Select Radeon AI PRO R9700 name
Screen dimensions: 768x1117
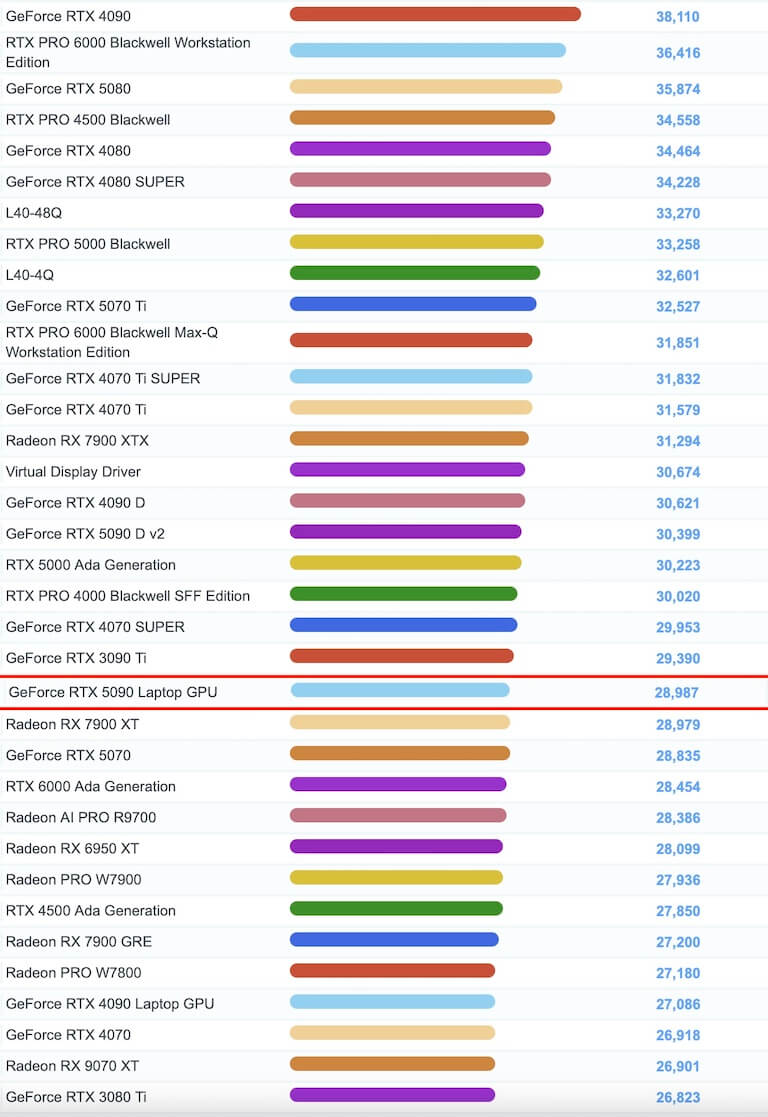point(81,817)
